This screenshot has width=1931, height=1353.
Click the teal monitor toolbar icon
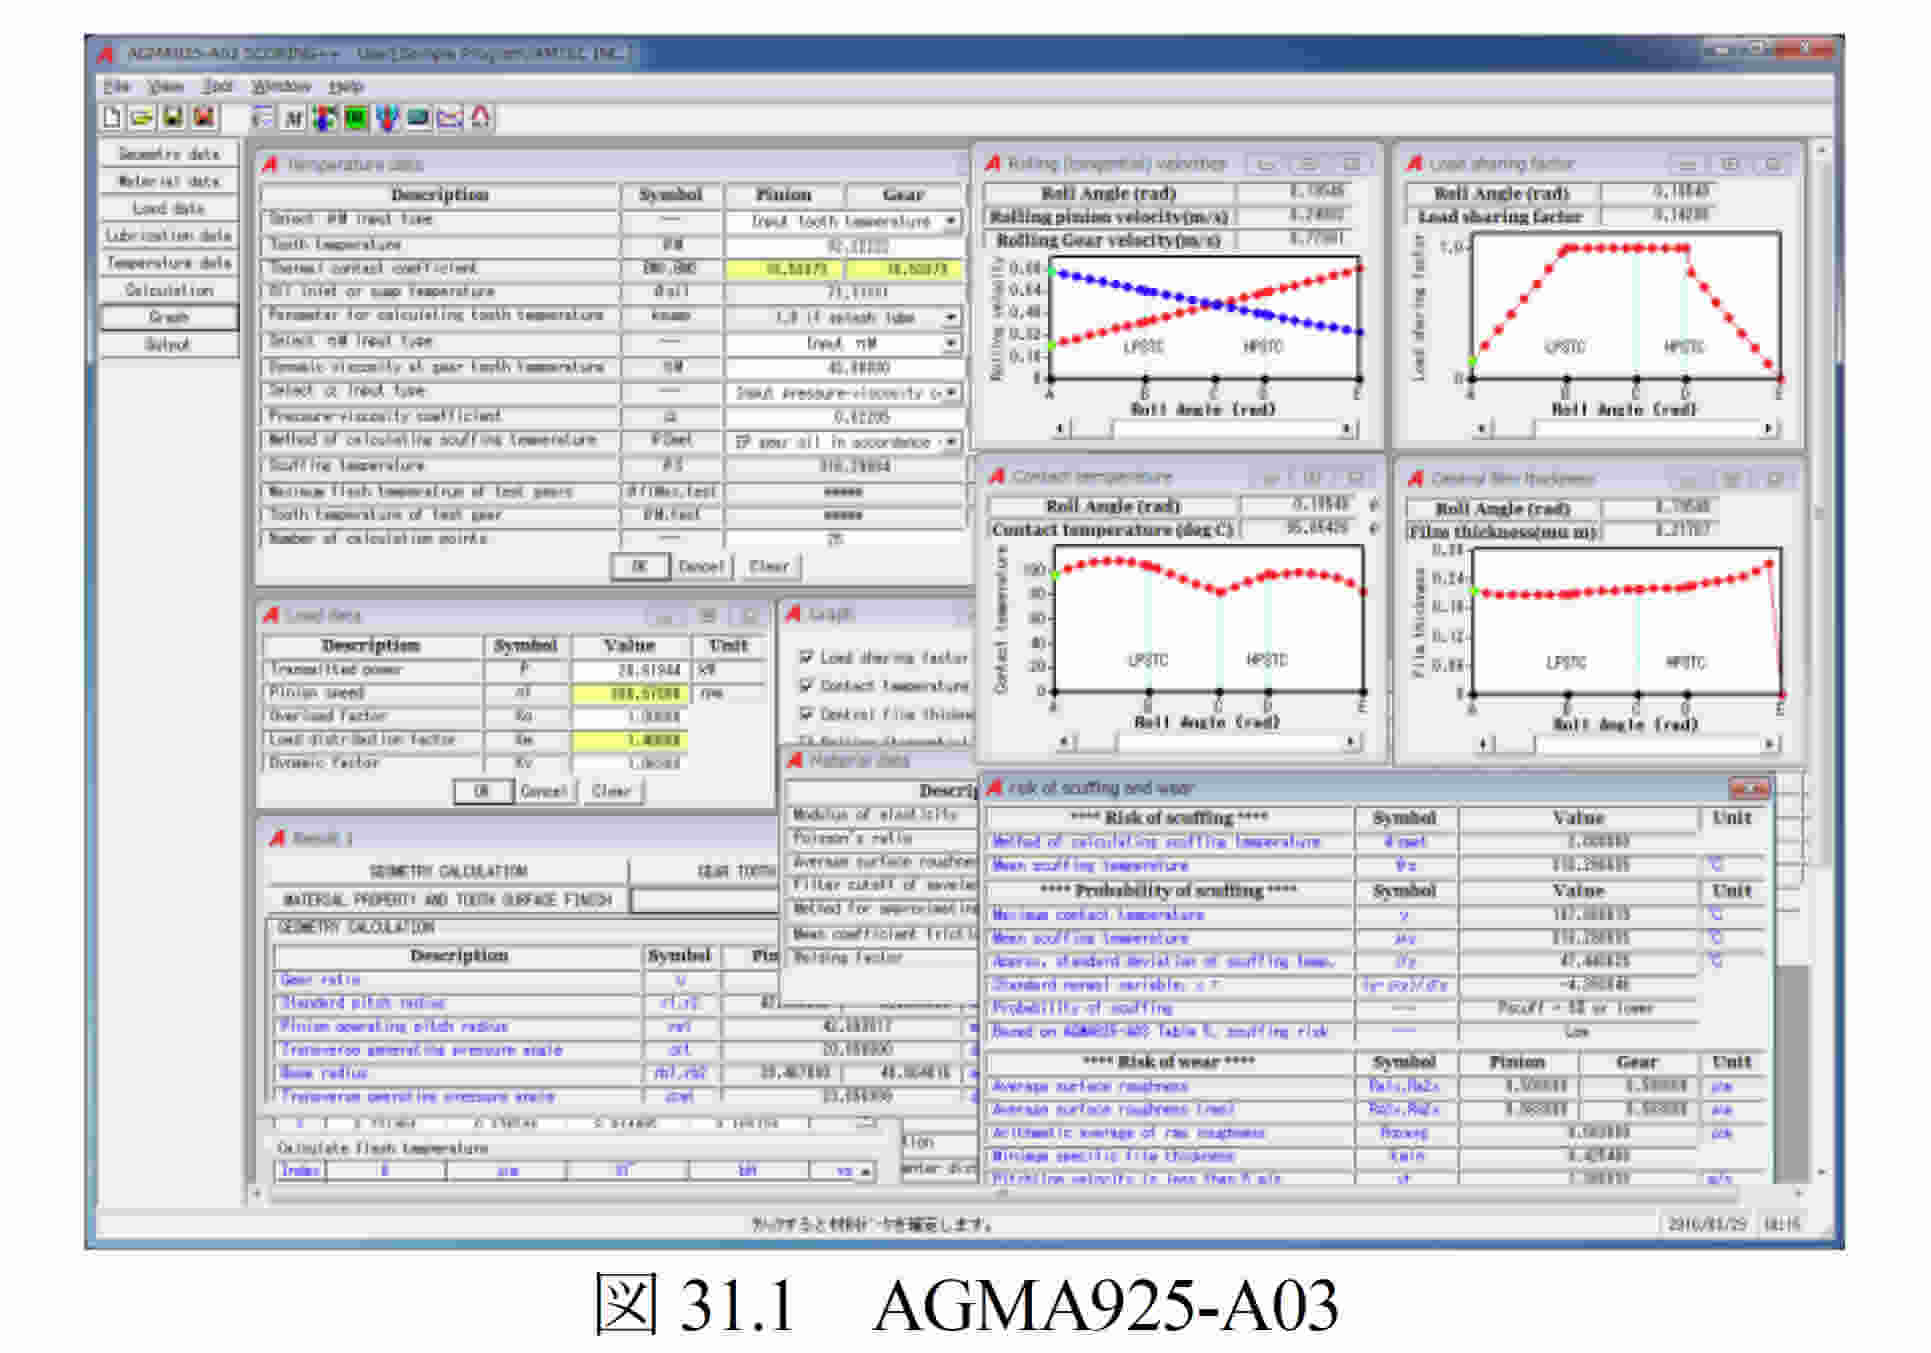click(418, 118)
